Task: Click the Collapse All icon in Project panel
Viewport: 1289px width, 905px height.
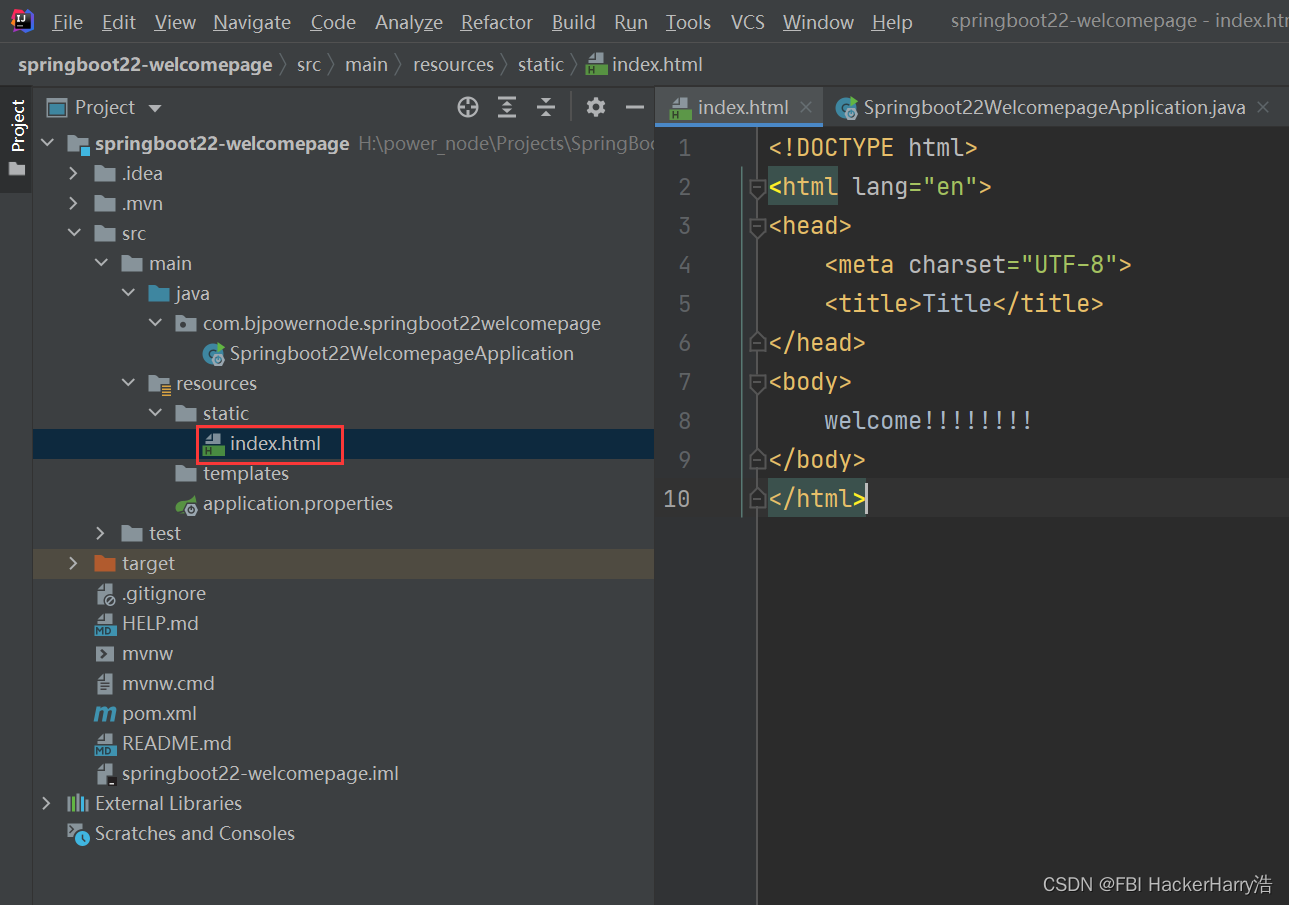Action: pos(545,107)
